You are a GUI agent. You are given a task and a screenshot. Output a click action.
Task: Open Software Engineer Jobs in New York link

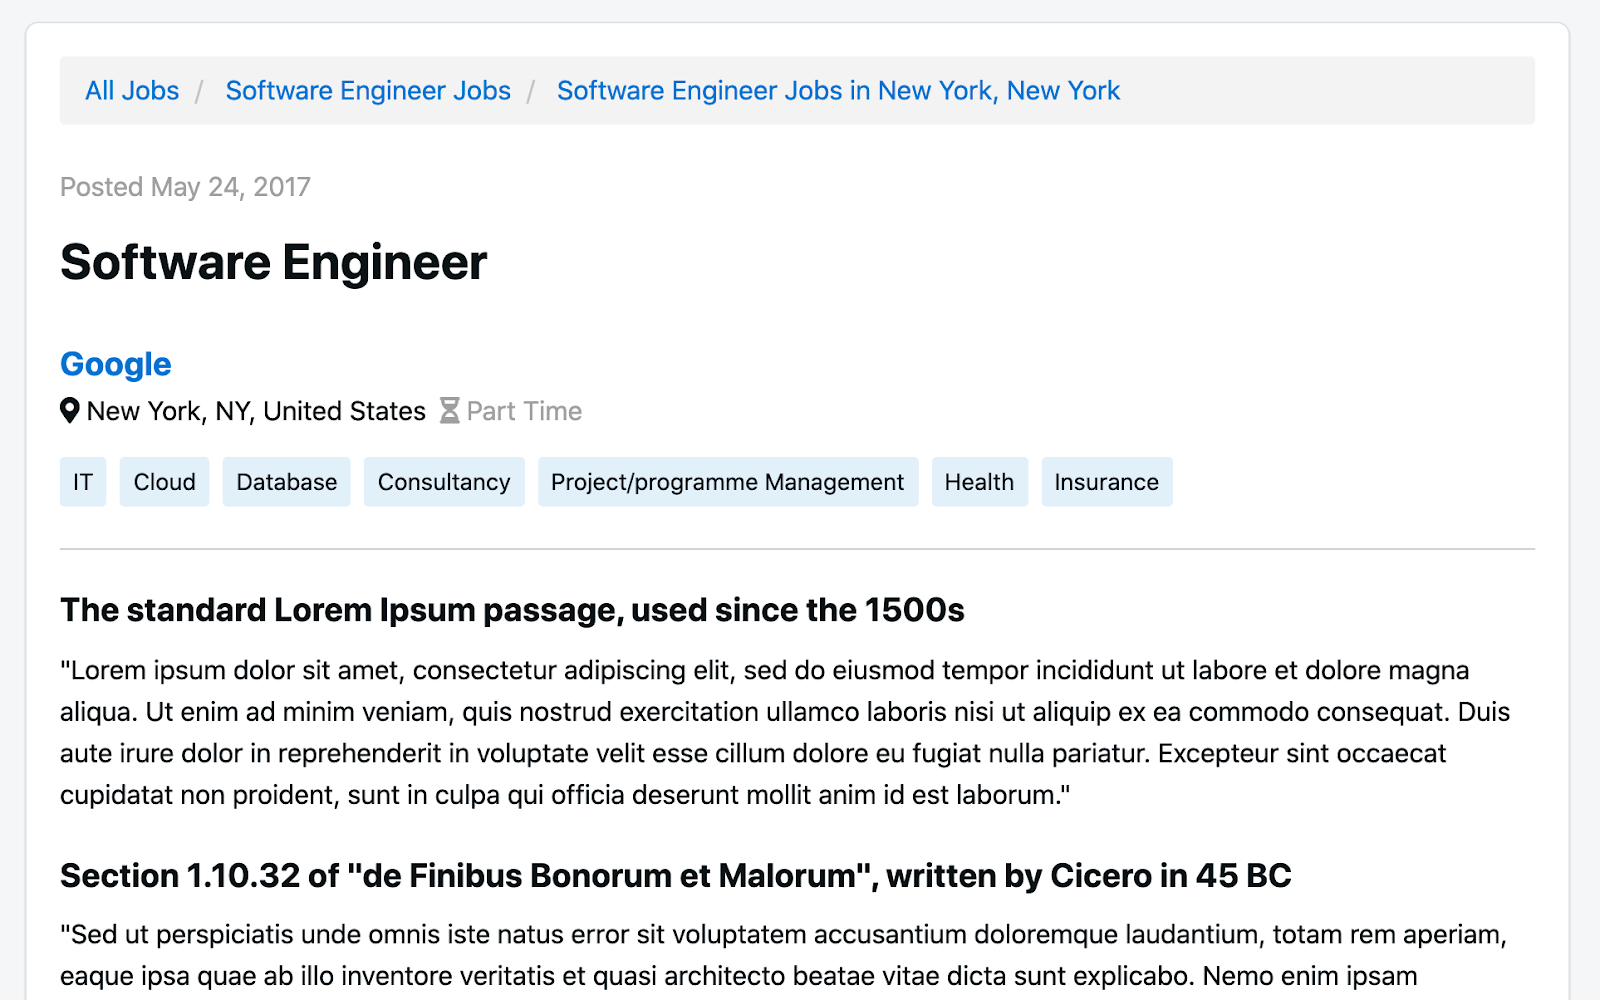point(838,91)
